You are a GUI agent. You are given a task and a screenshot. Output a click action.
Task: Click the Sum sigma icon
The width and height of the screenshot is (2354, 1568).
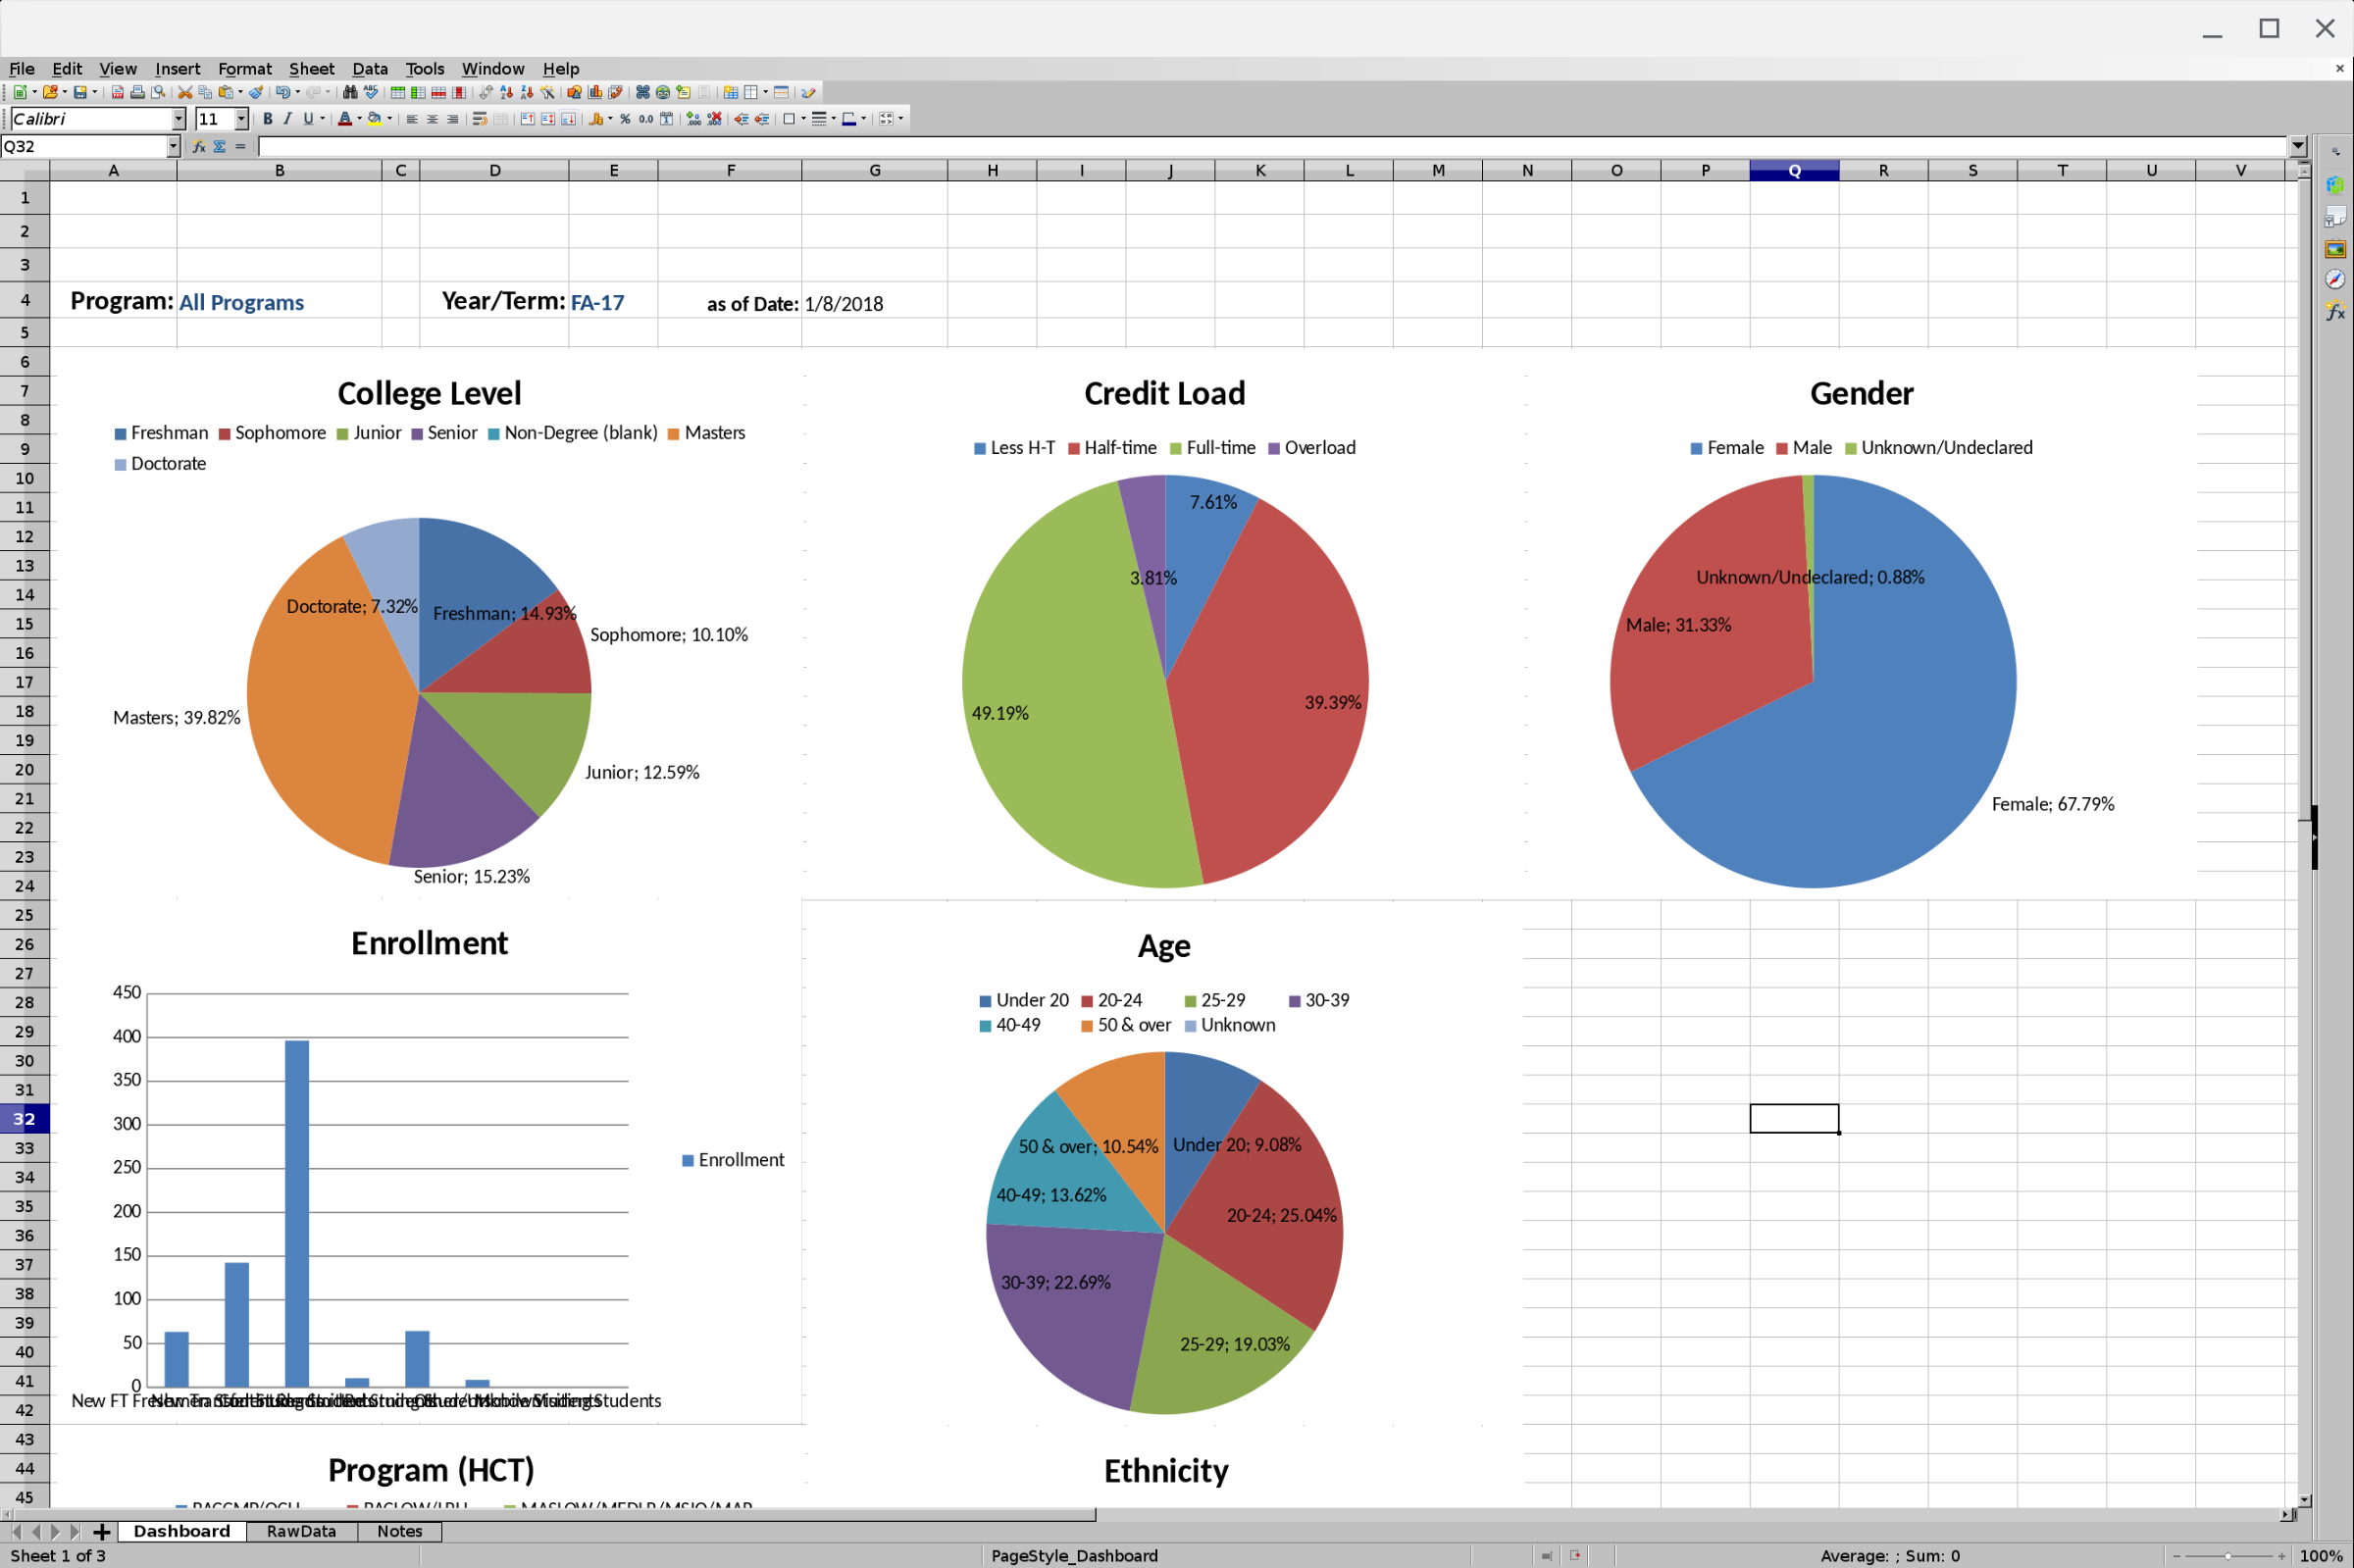pyautogui.click(x=219, y=146)
